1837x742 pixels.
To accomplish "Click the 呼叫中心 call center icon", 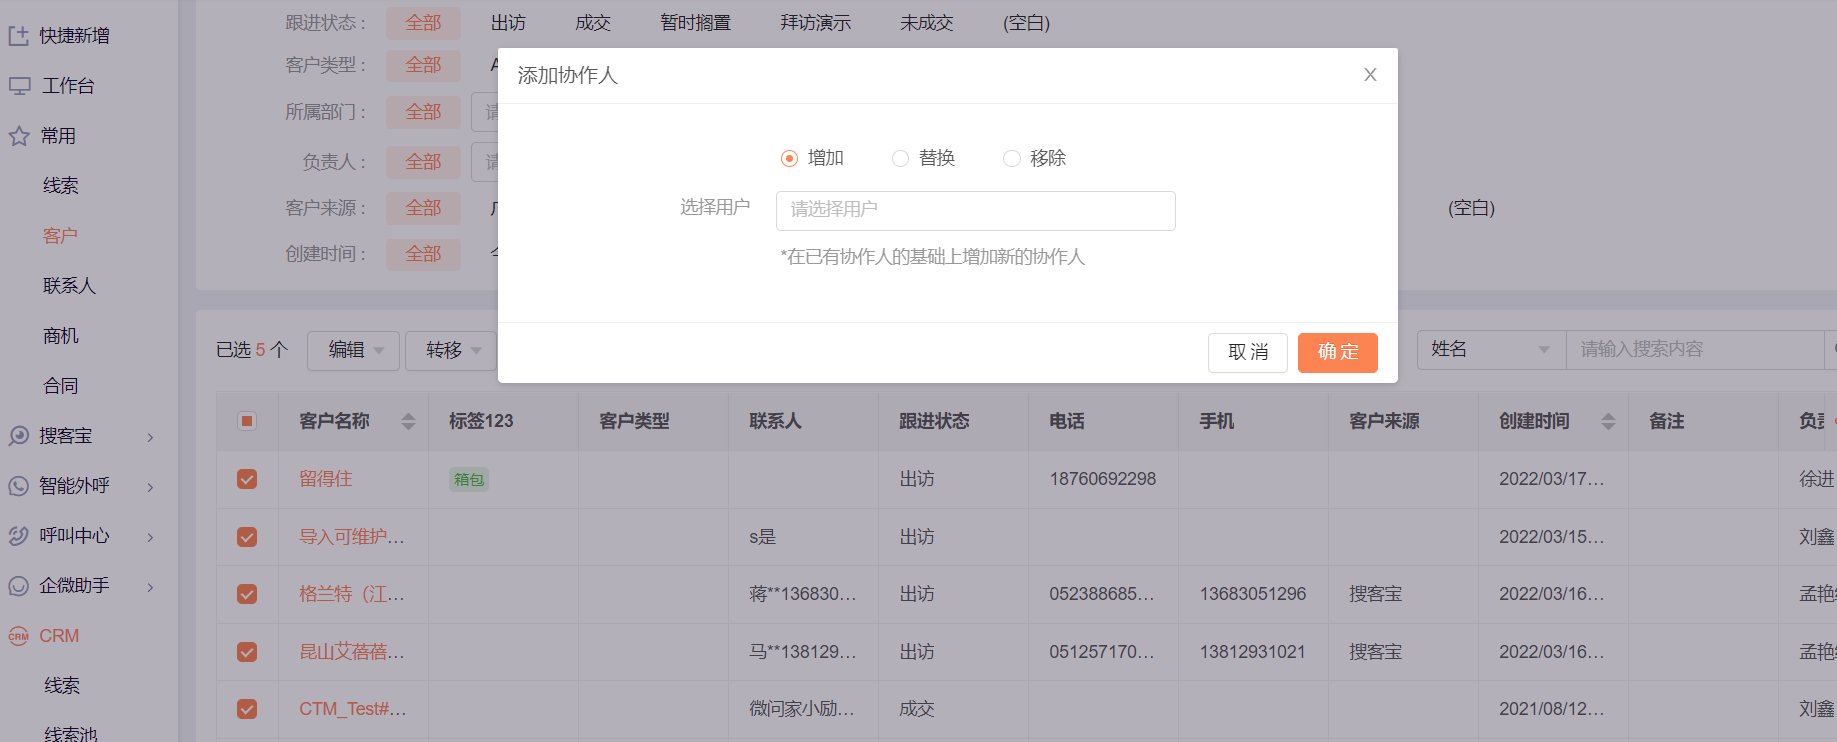I will (19, 536).
